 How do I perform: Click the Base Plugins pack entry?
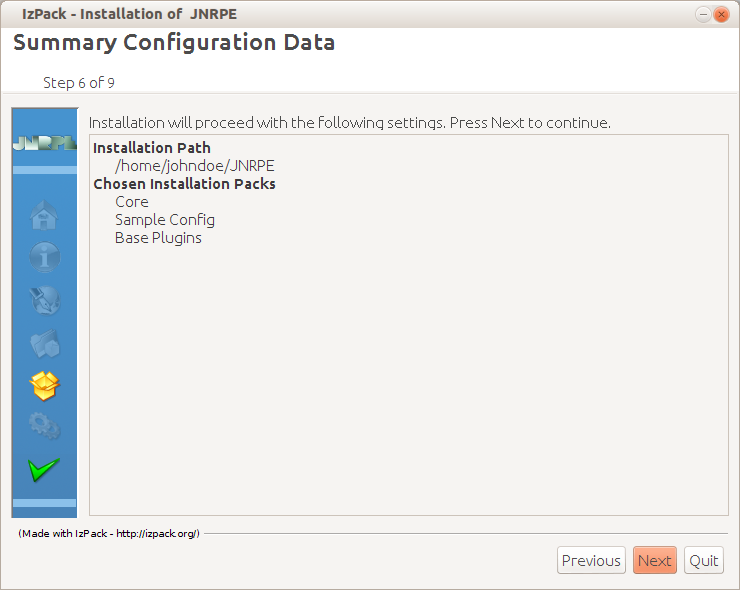coord(158,238)
